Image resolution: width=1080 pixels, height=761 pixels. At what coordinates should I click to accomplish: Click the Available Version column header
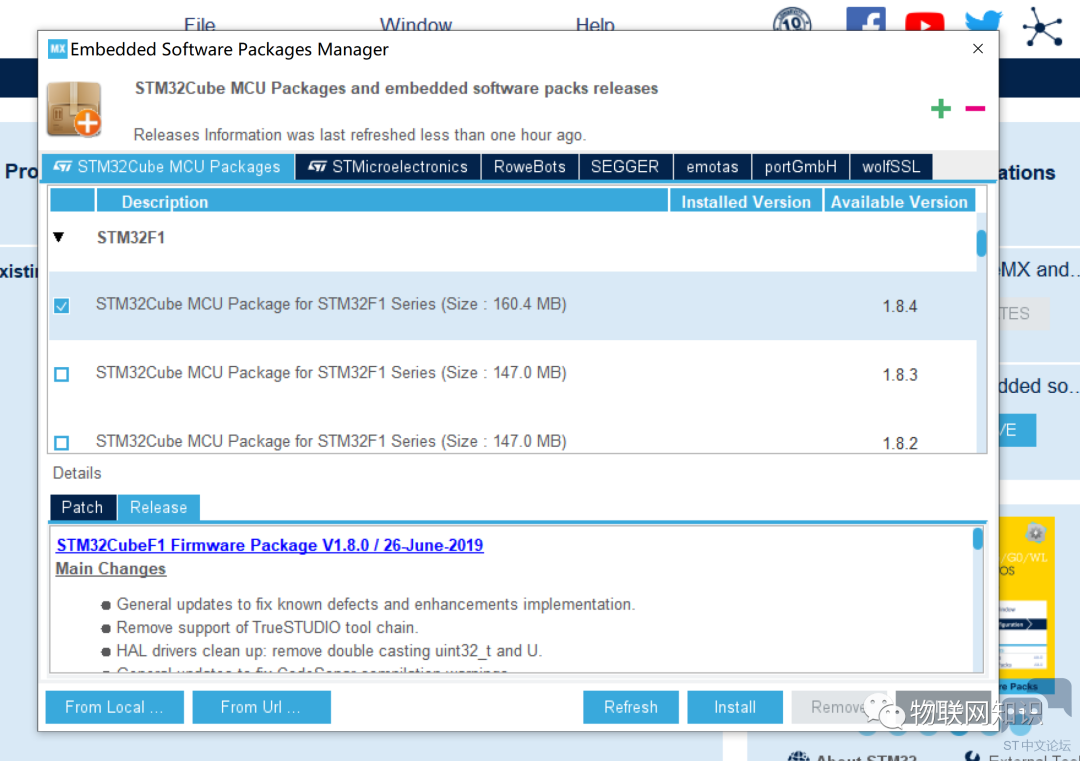(x=899, y=202)
